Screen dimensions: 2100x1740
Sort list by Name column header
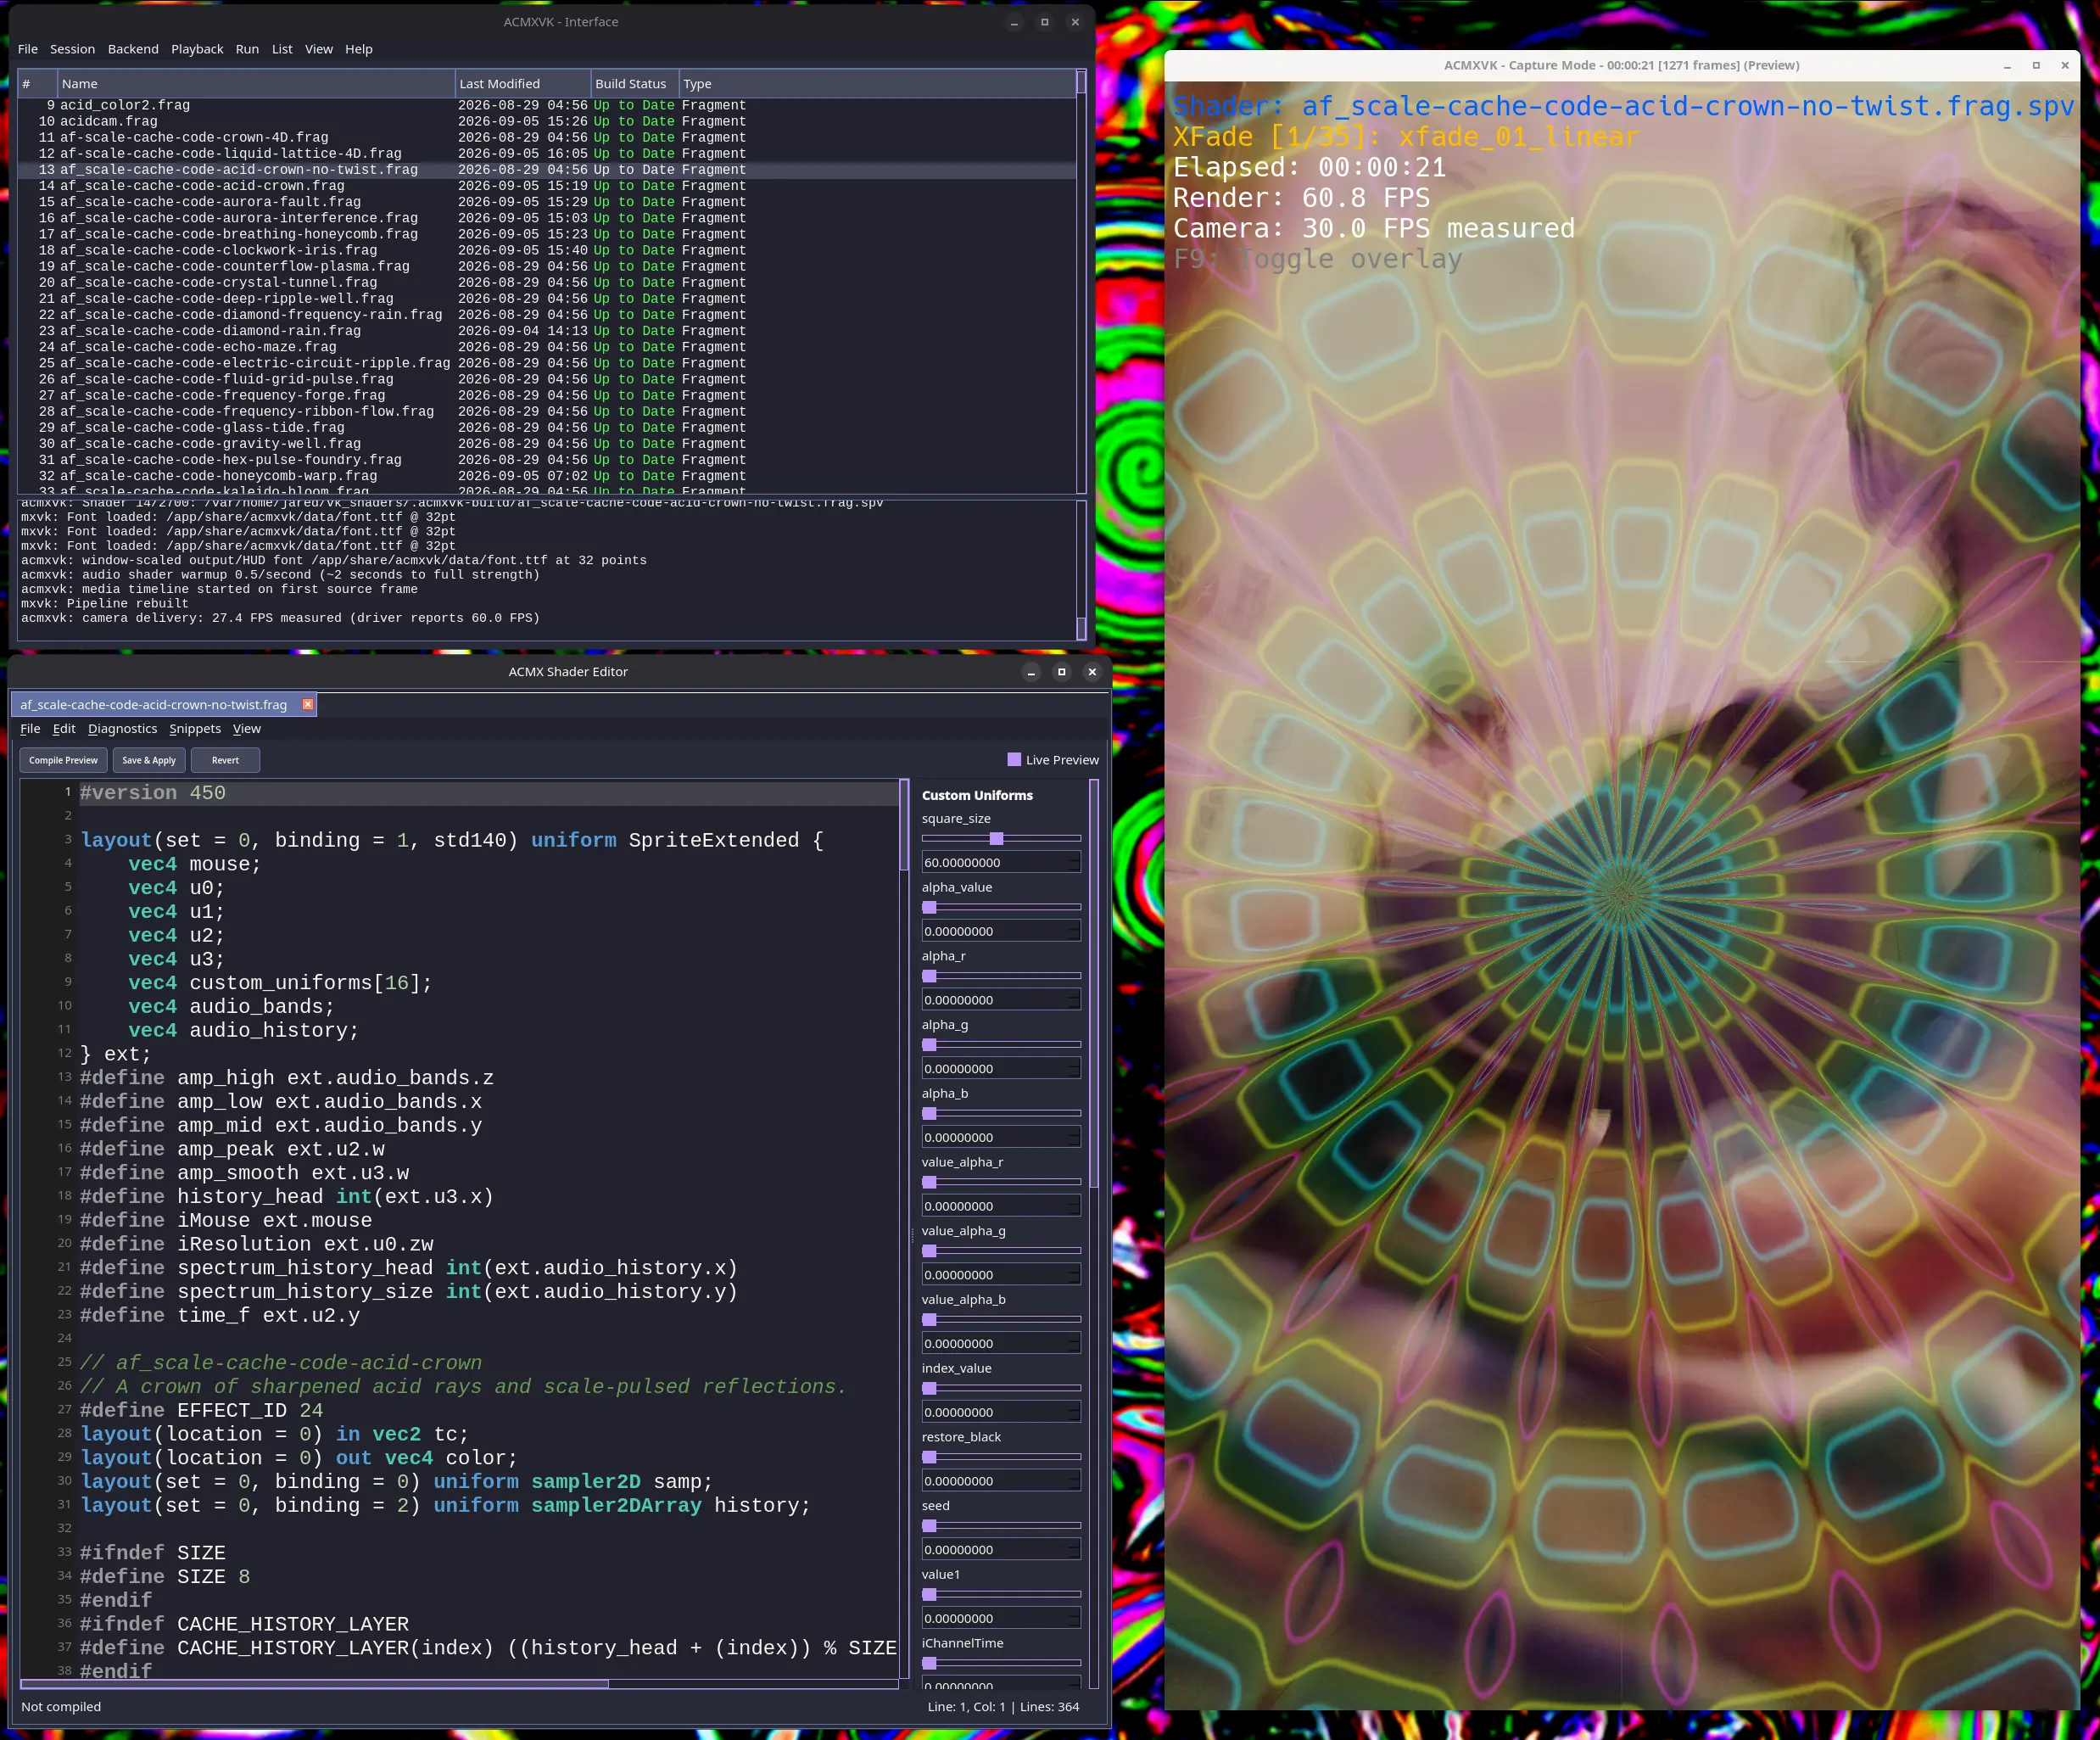coord(256,84)
